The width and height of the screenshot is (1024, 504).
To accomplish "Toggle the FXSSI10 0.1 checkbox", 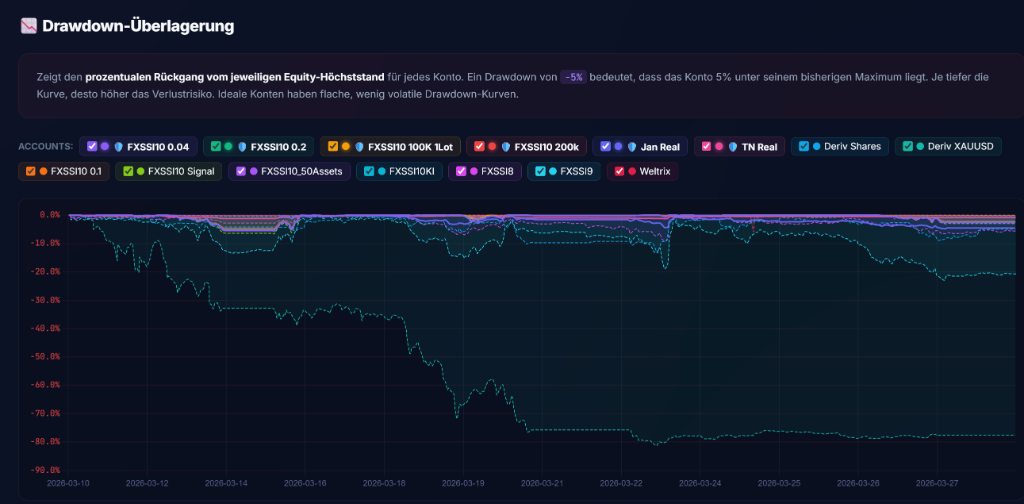I will point(30,171).
